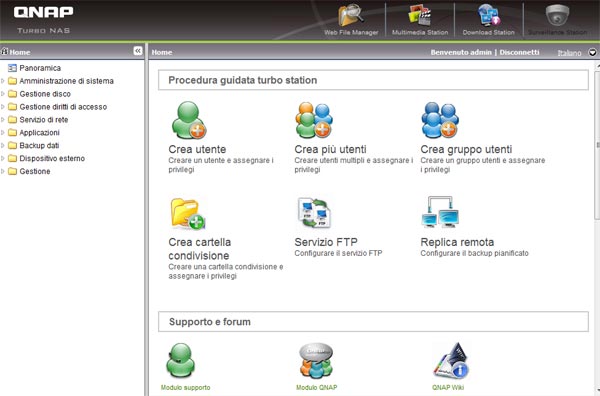Expand Gestione diritti di accesso arrow

coord(3,107)
